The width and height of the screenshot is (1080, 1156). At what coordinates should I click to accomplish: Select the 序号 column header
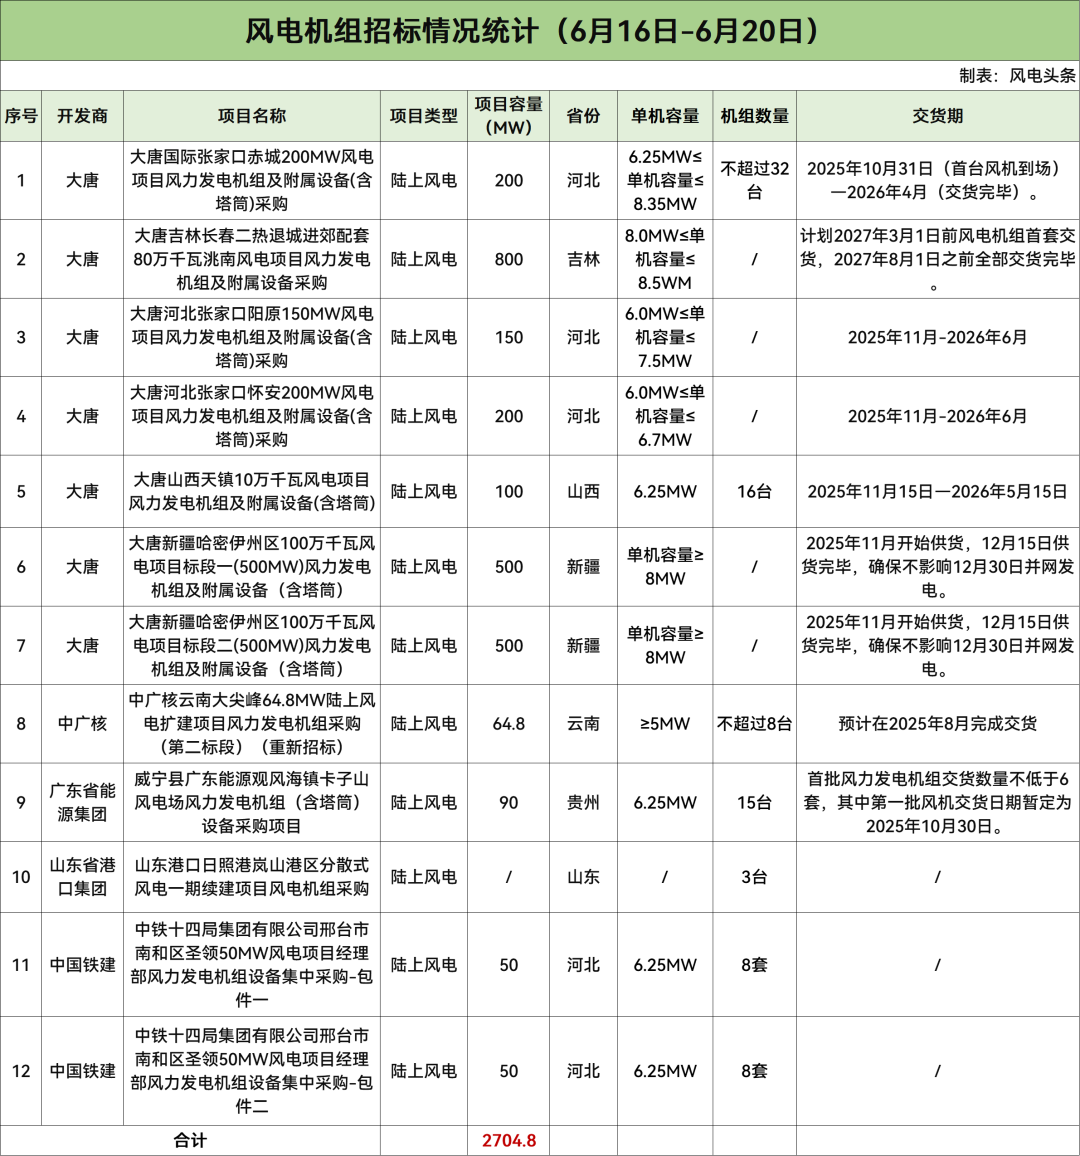[21, 116]
